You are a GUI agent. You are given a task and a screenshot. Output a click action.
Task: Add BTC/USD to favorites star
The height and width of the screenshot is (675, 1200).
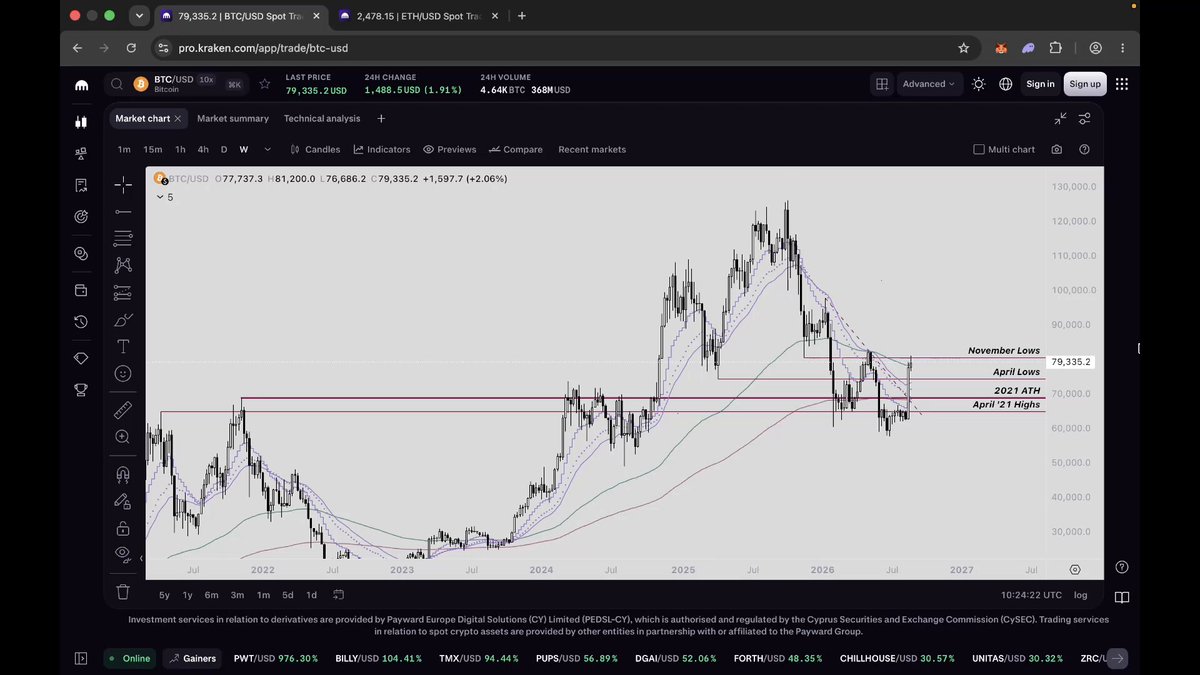264,84
